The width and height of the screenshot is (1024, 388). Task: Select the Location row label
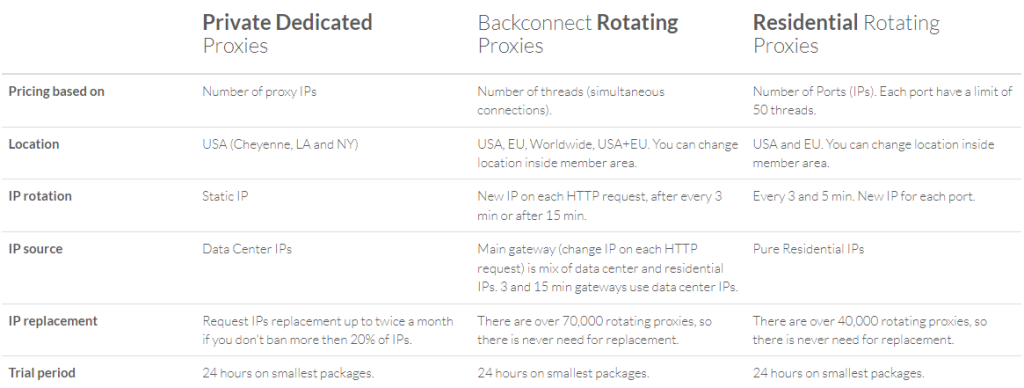pyautogui.click(x=33, y=144)
